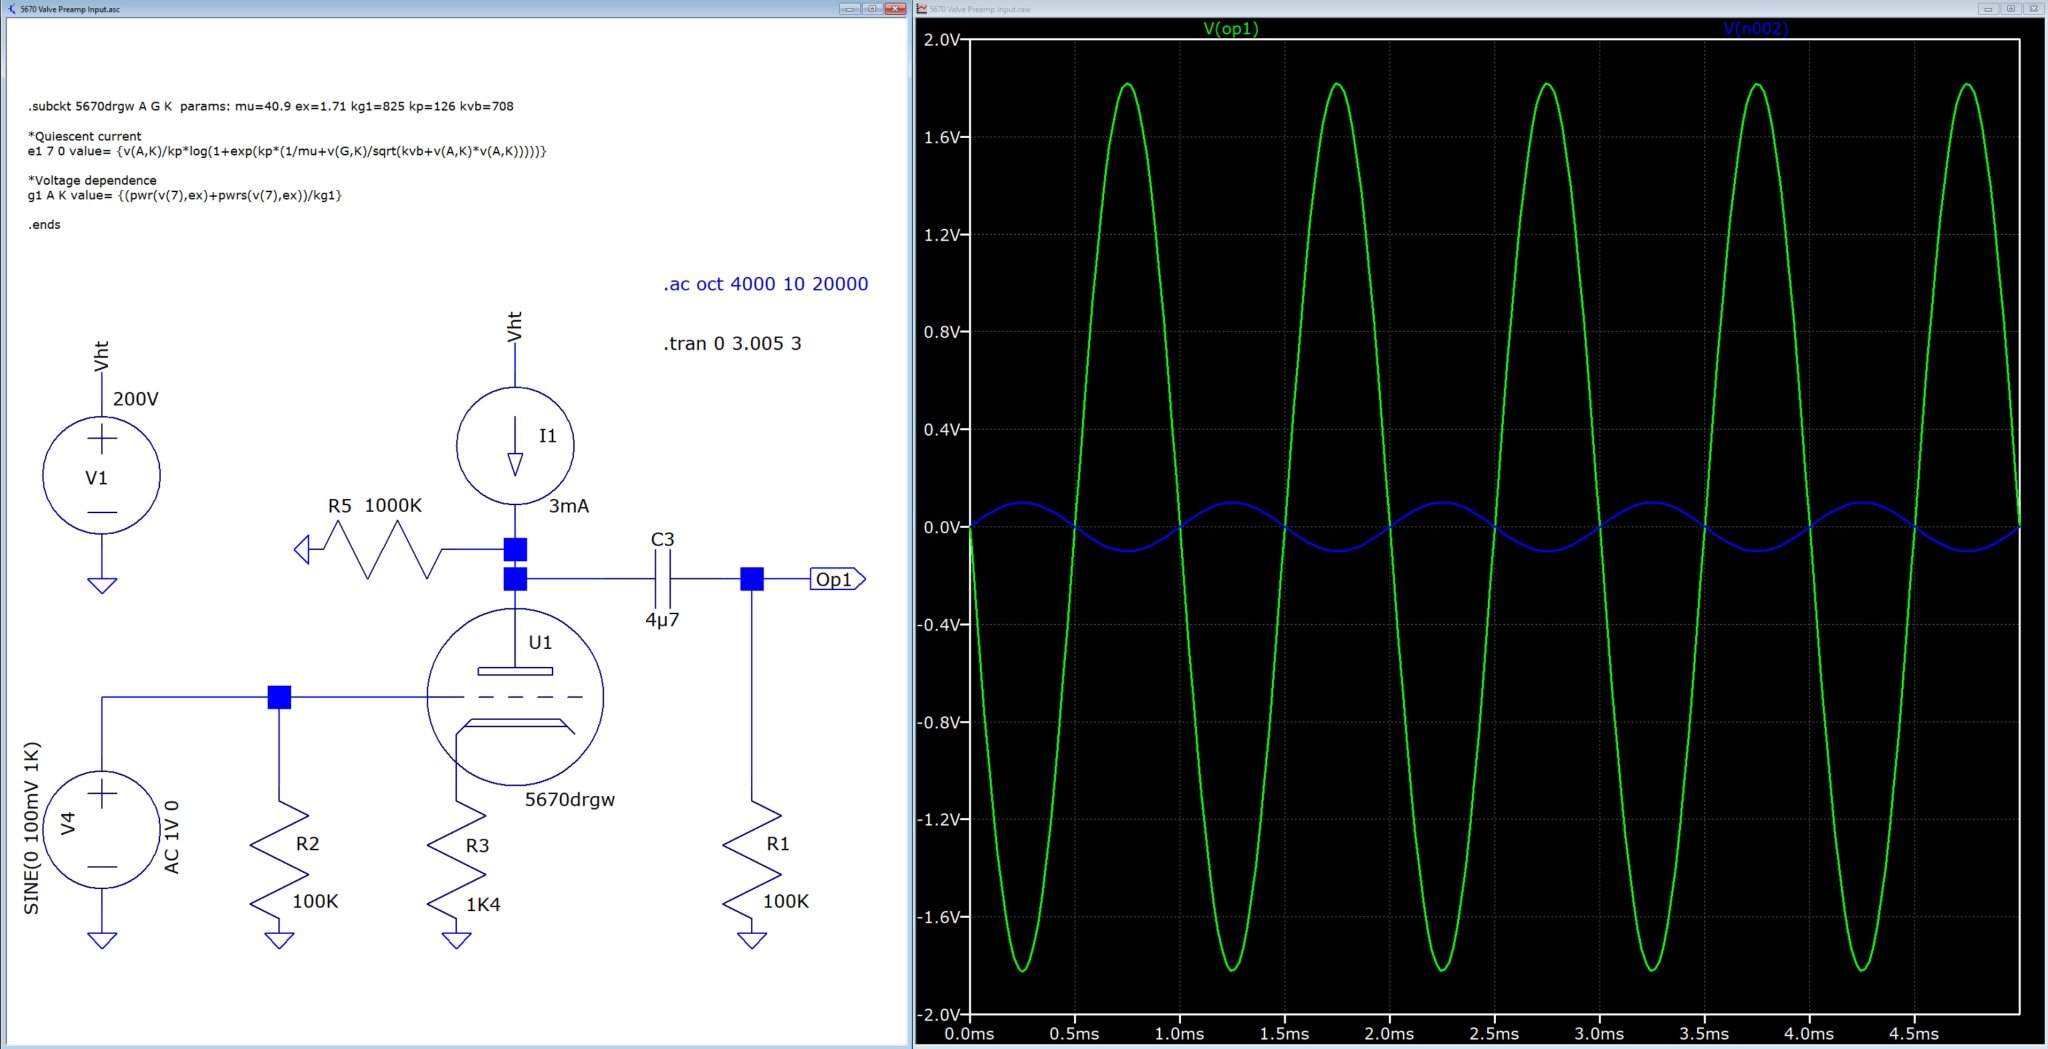Click the 0.0ms time axis label
Image resolution: width=2048 pixels, height=1049 pixels.
(x=969, y=1034)
